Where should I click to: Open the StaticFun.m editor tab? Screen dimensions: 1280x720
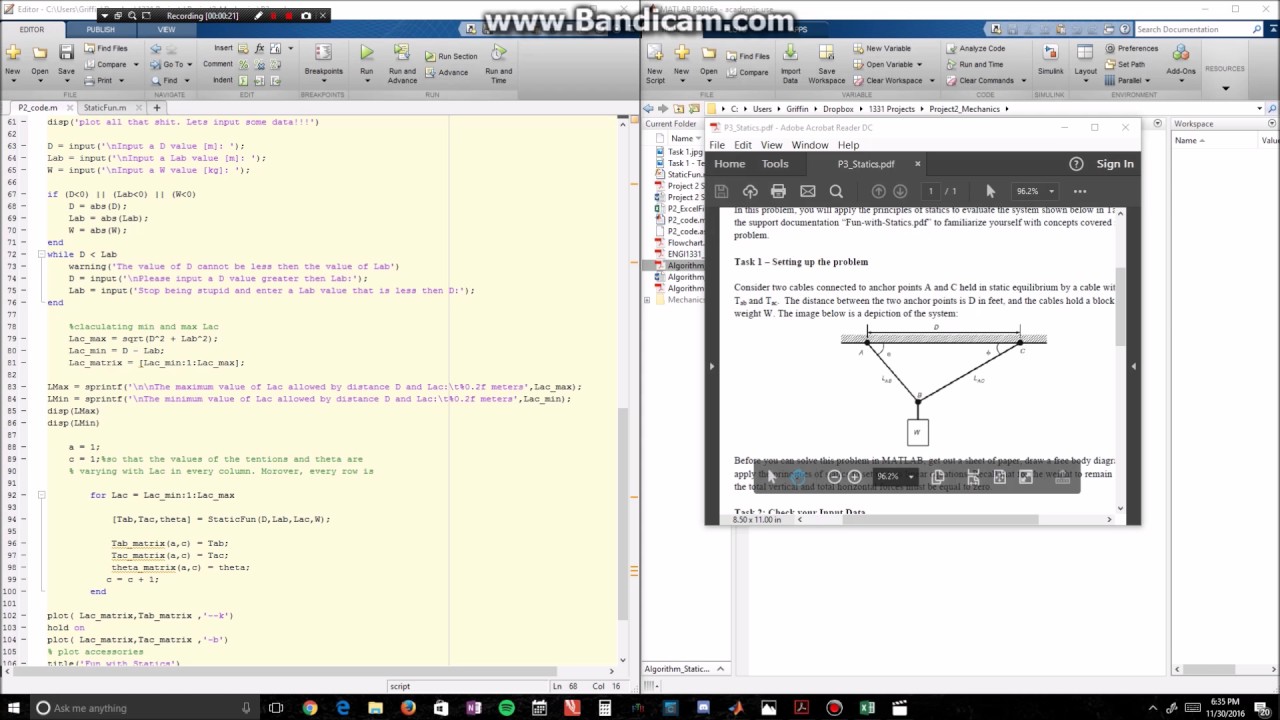pos(105,107)
